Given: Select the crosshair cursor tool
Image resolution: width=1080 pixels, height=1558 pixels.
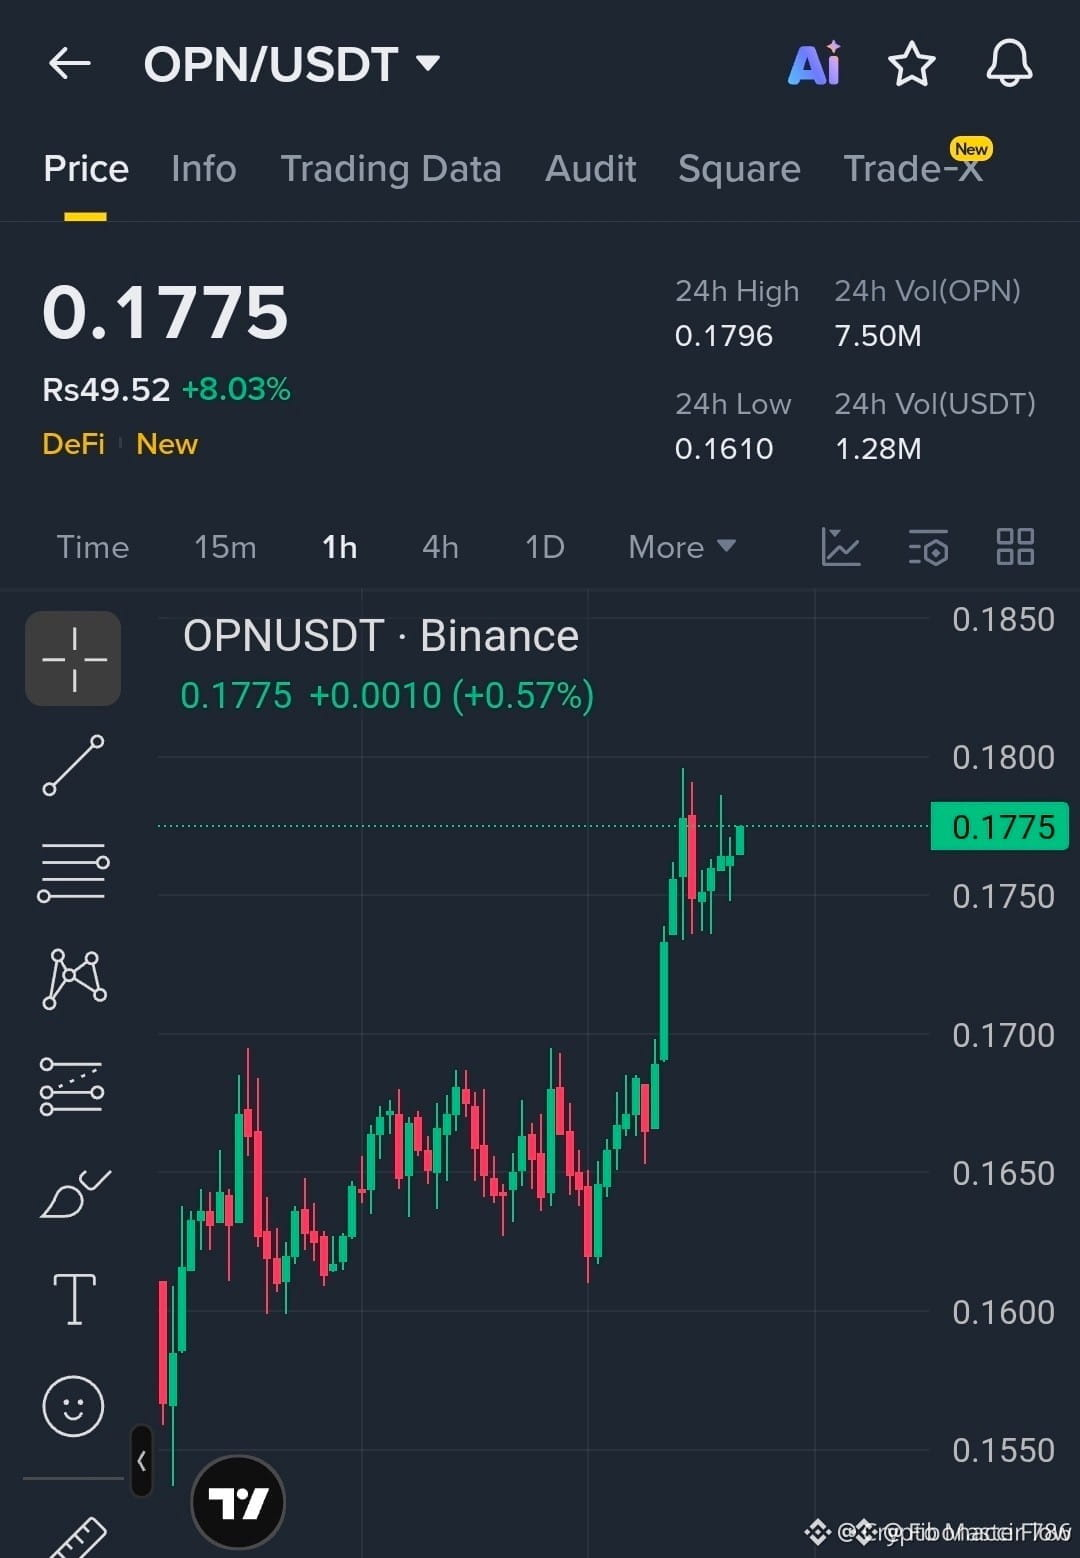Looking at the screenshot, I should pos(73,659).
